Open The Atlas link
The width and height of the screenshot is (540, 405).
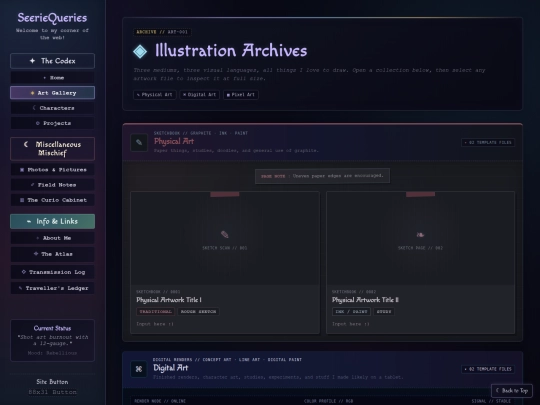[x=52, y=254]
